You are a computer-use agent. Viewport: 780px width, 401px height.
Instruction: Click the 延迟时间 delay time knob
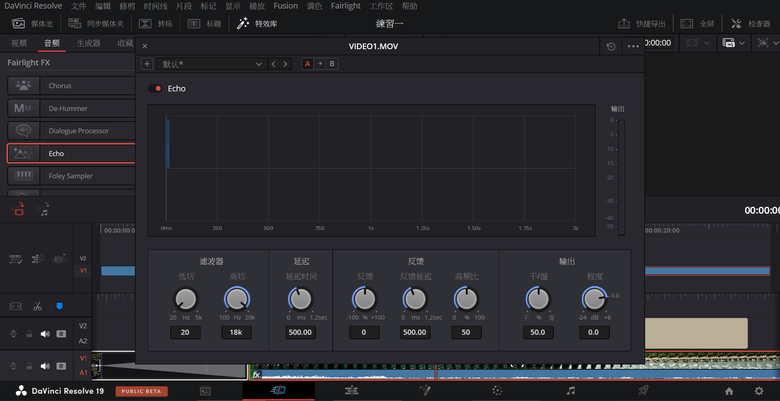tap(300, 300)
